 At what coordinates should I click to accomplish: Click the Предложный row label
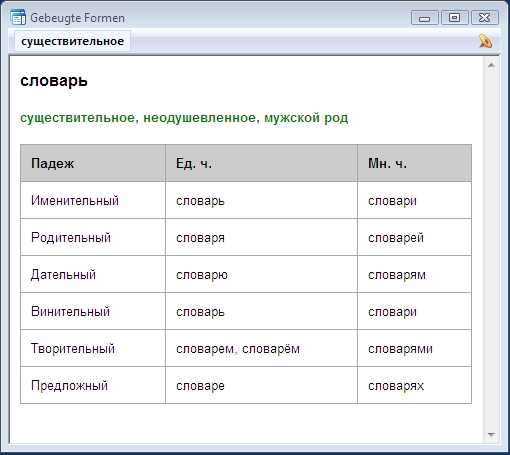click(x=69, y=386)
